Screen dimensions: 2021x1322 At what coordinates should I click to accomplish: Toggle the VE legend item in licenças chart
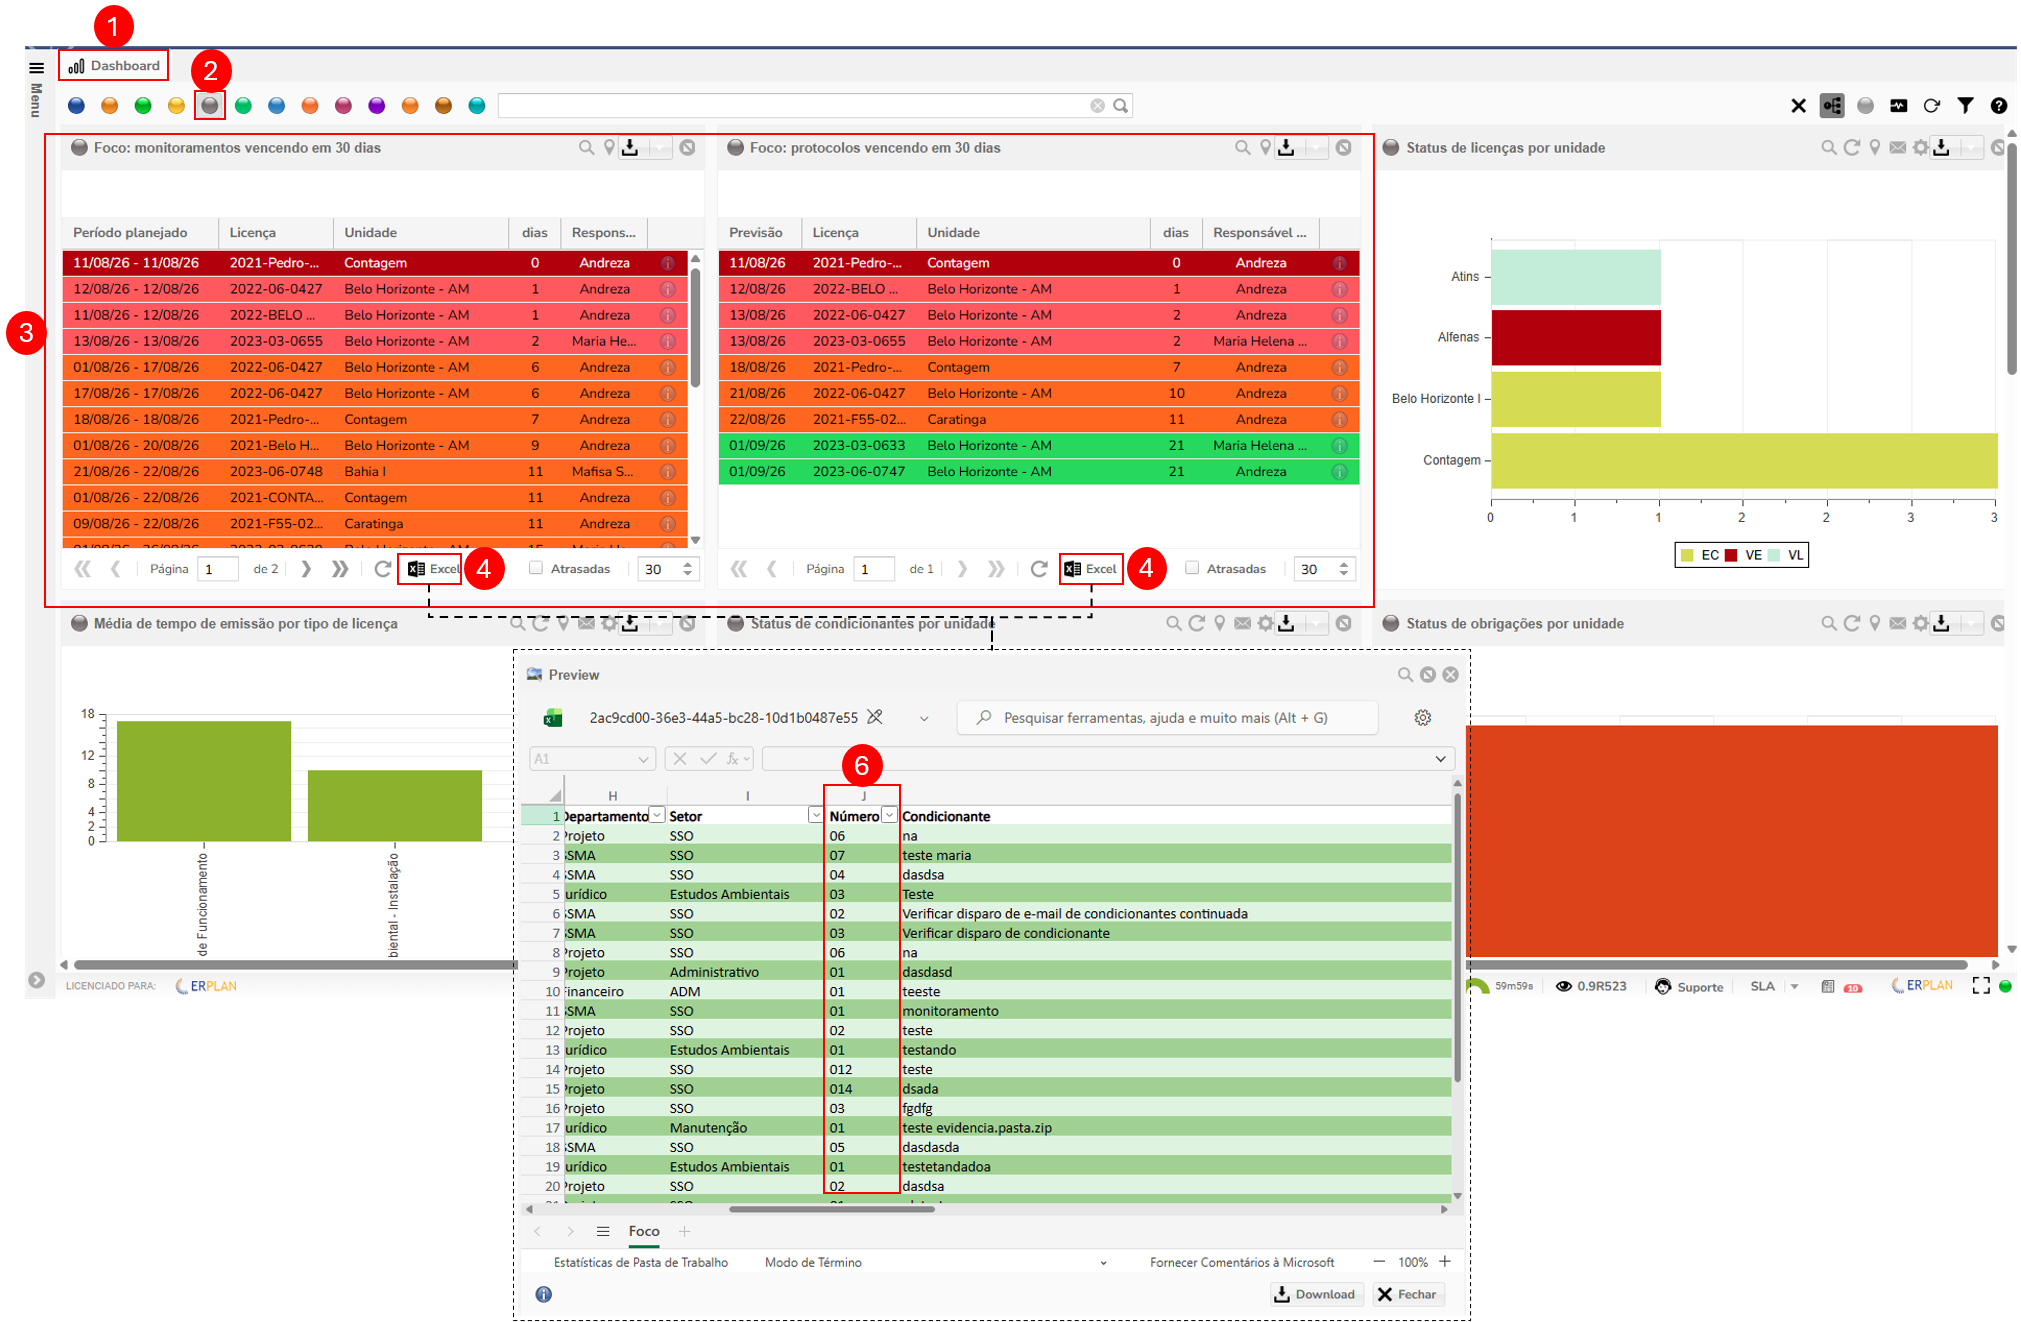click(x=1744, y=555)
